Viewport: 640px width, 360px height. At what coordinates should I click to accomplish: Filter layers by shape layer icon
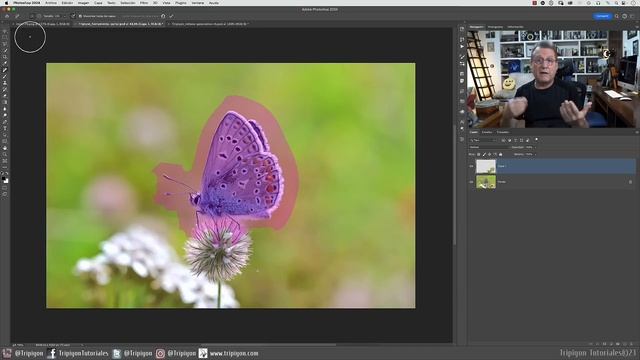(x=522, y=140)
